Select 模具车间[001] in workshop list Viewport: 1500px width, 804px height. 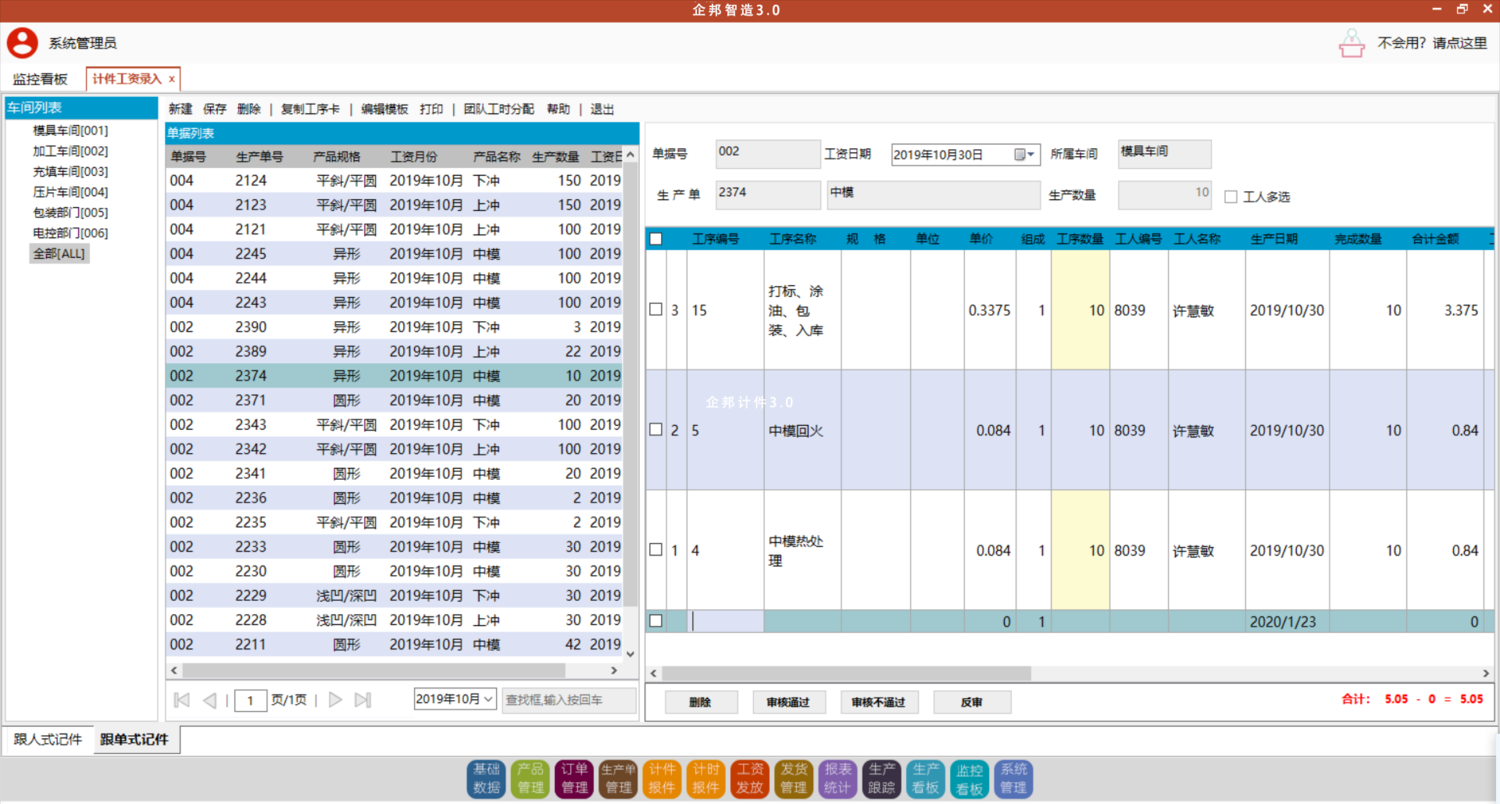[x=70, y=130]
